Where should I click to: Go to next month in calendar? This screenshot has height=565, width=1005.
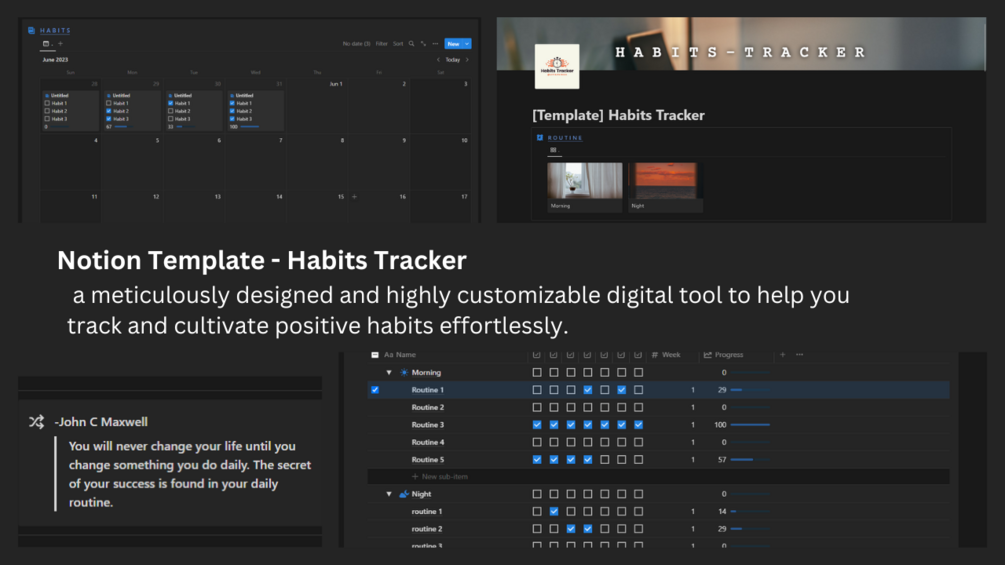pos(467,60)
